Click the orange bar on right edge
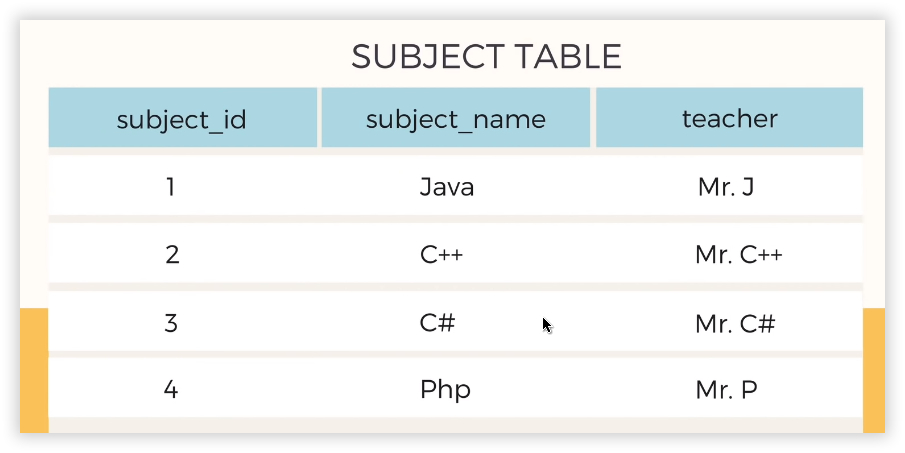The width and height of the screenshot is (905, 453). [x=873, y=370]
